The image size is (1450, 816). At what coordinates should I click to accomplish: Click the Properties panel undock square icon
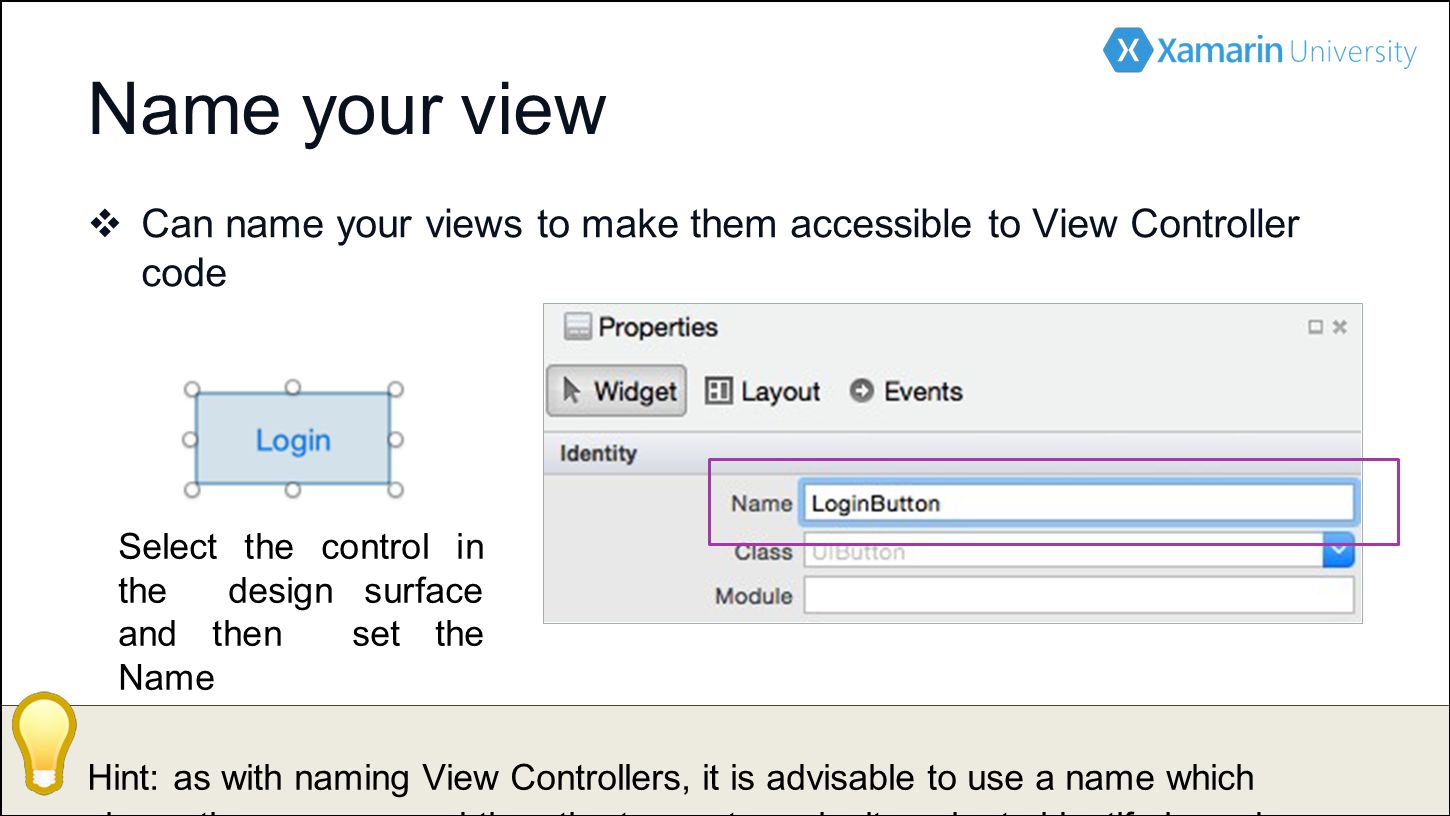(1315, 327)
